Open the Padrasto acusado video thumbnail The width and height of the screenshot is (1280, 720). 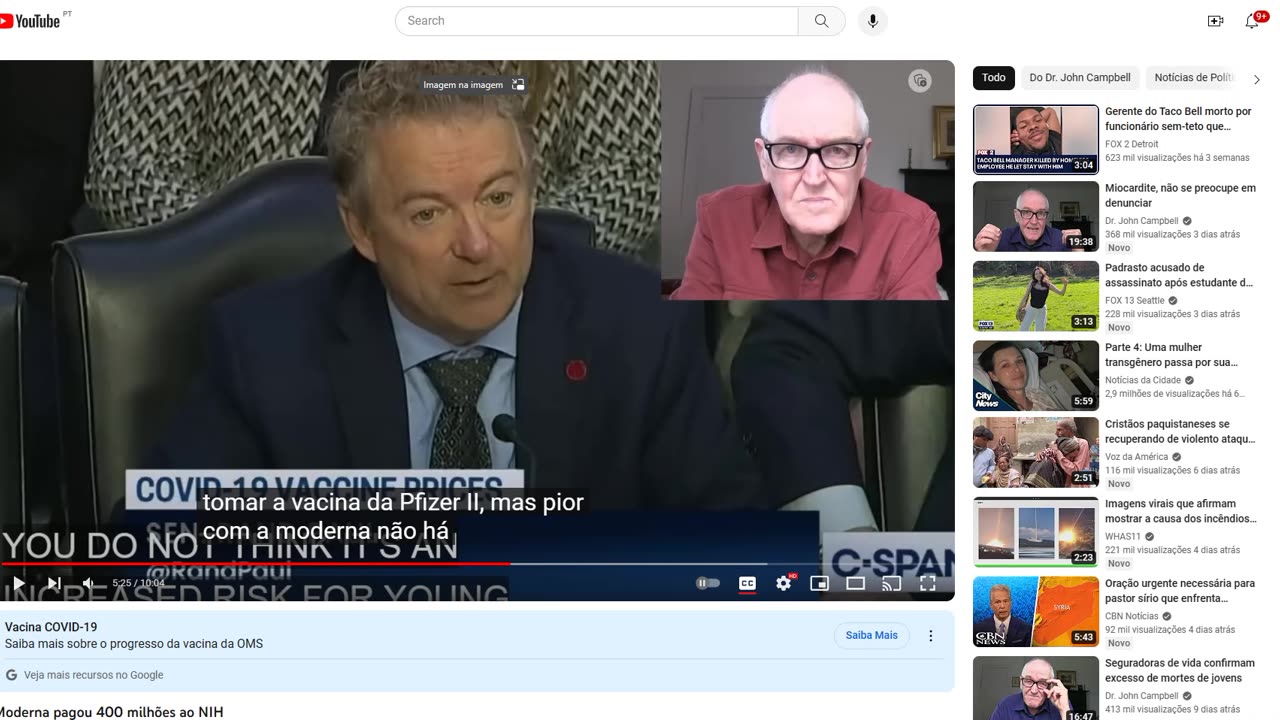[x=1036, y=296]
